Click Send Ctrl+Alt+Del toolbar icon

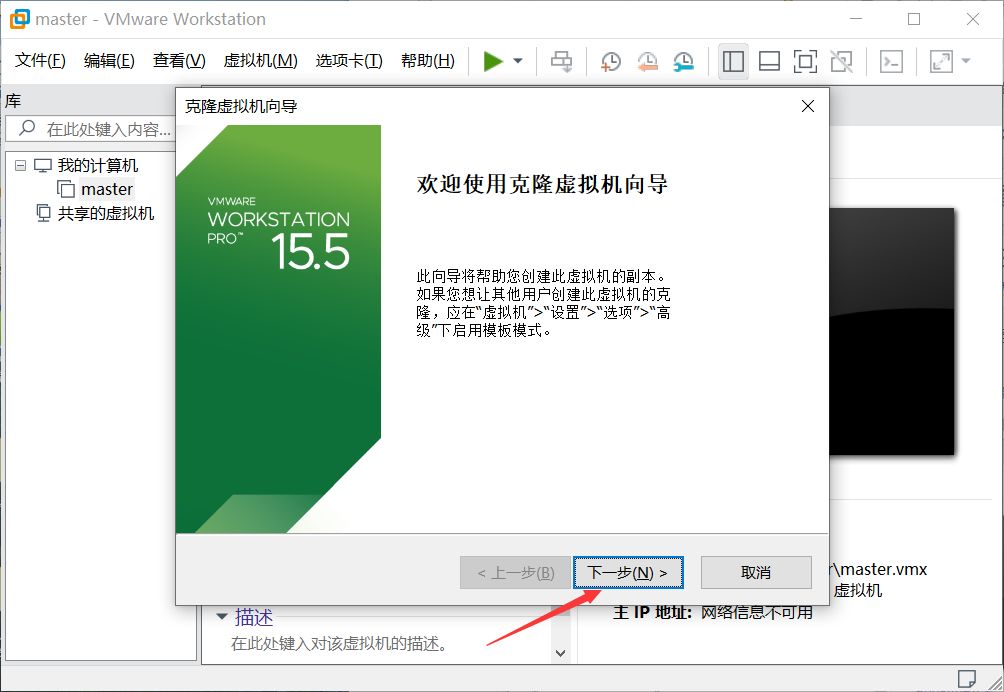coord(562,61)
